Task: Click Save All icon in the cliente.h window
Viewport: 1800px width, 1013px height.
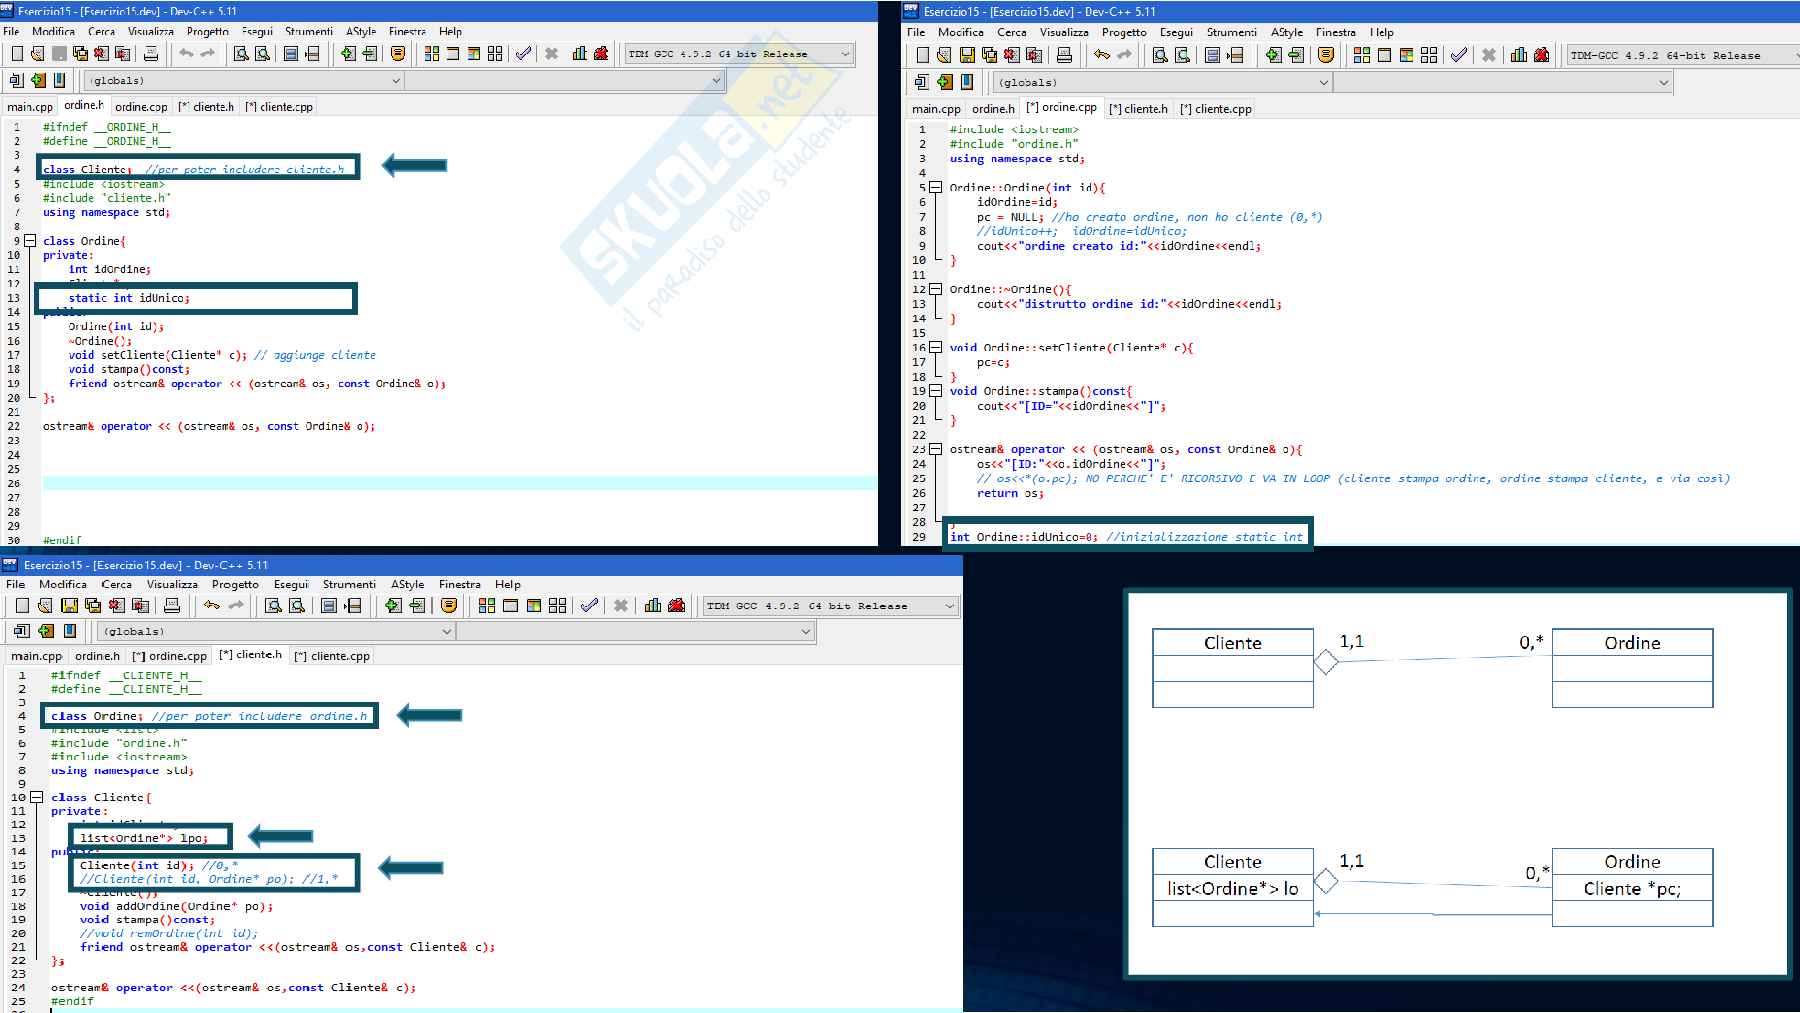Action: tap(93, 606)
